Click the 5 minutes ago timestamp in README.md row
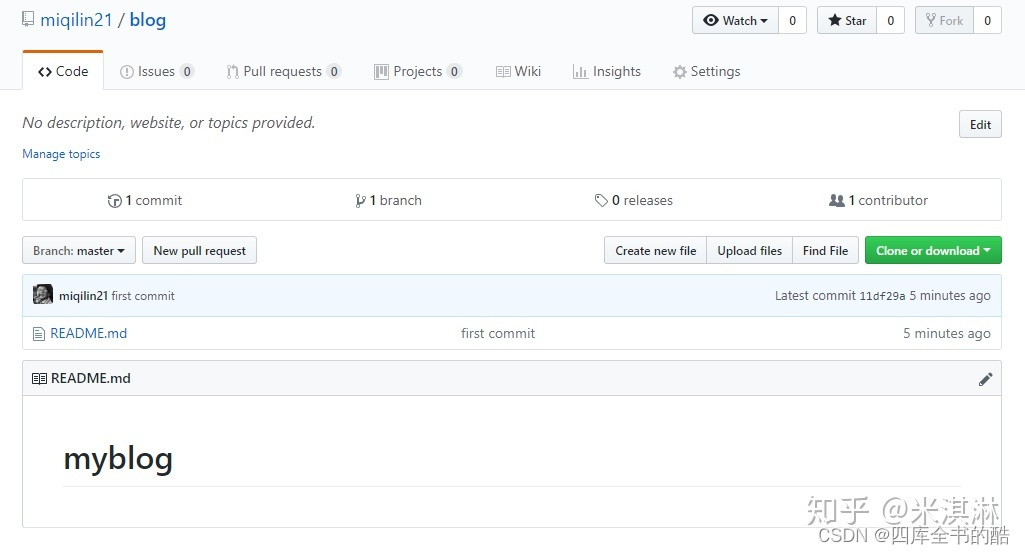The image size is (1025, 554). pos(947,334)
